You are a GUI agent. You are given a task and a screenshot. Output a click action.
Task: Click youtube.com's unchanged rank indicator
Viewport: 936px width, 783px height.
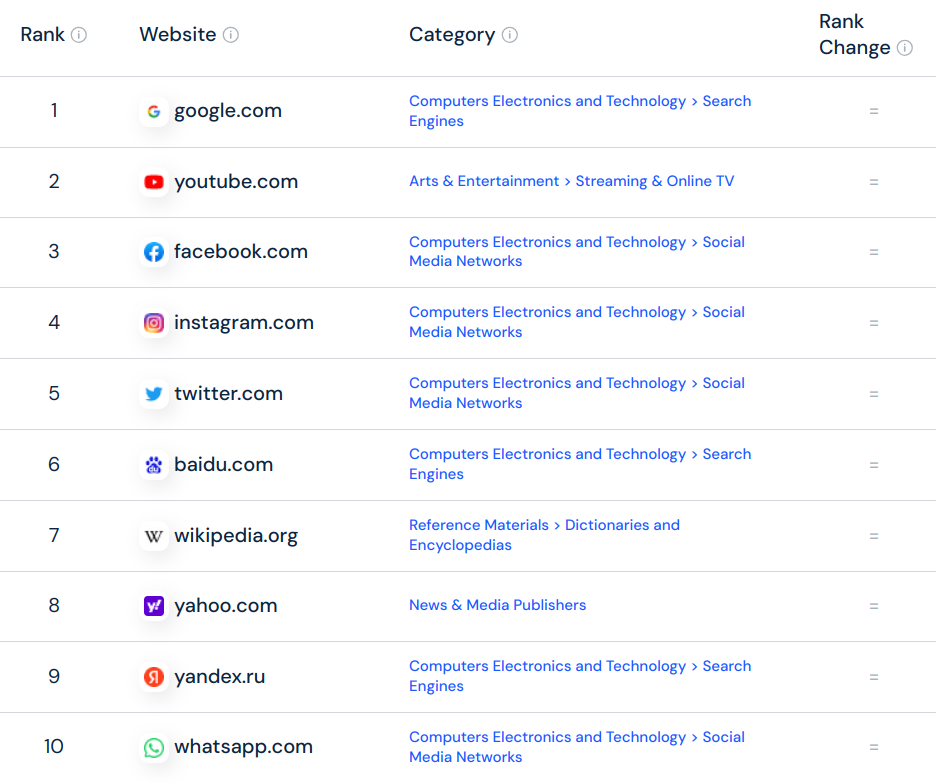(874, 182)
